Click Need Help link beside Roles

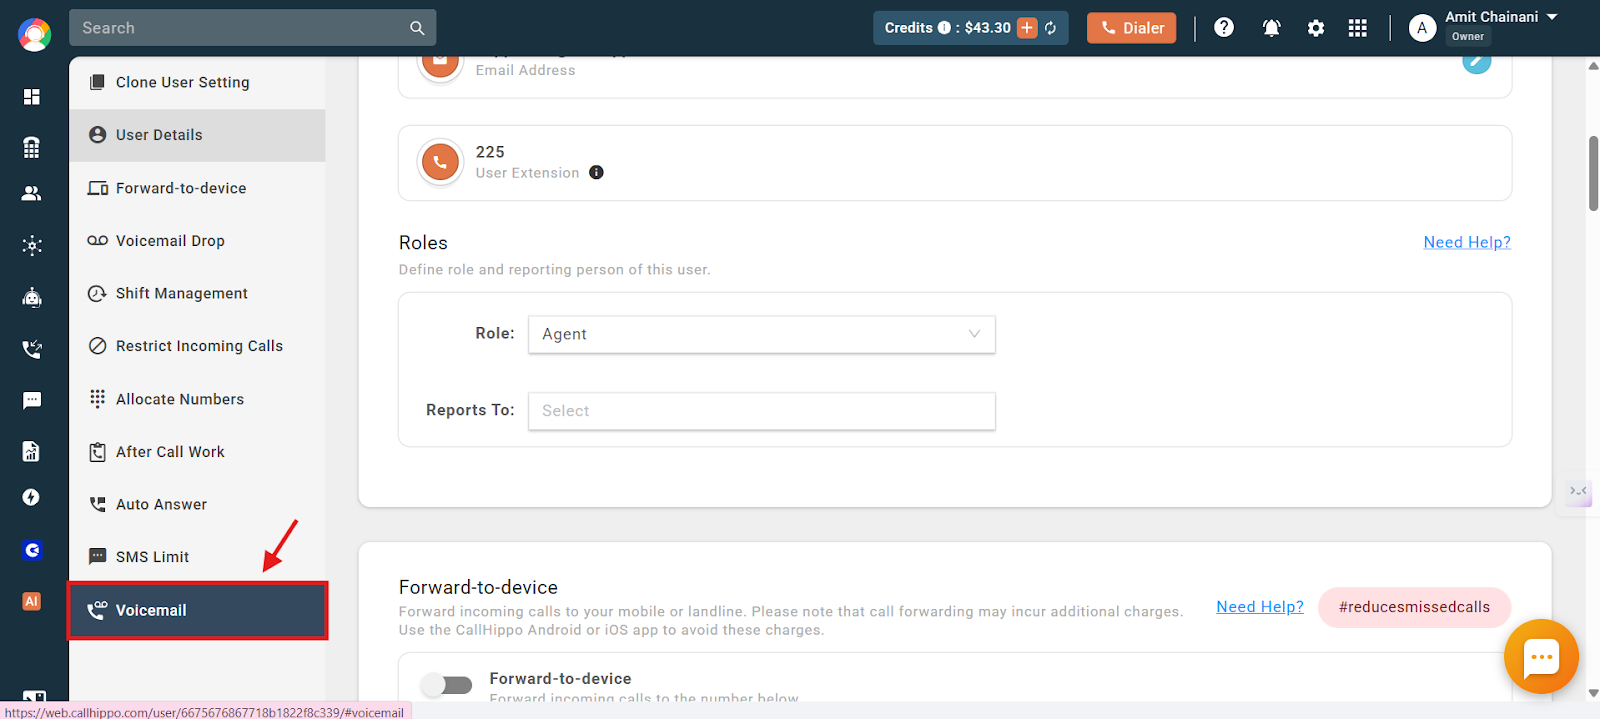[x=1467, y=242]
